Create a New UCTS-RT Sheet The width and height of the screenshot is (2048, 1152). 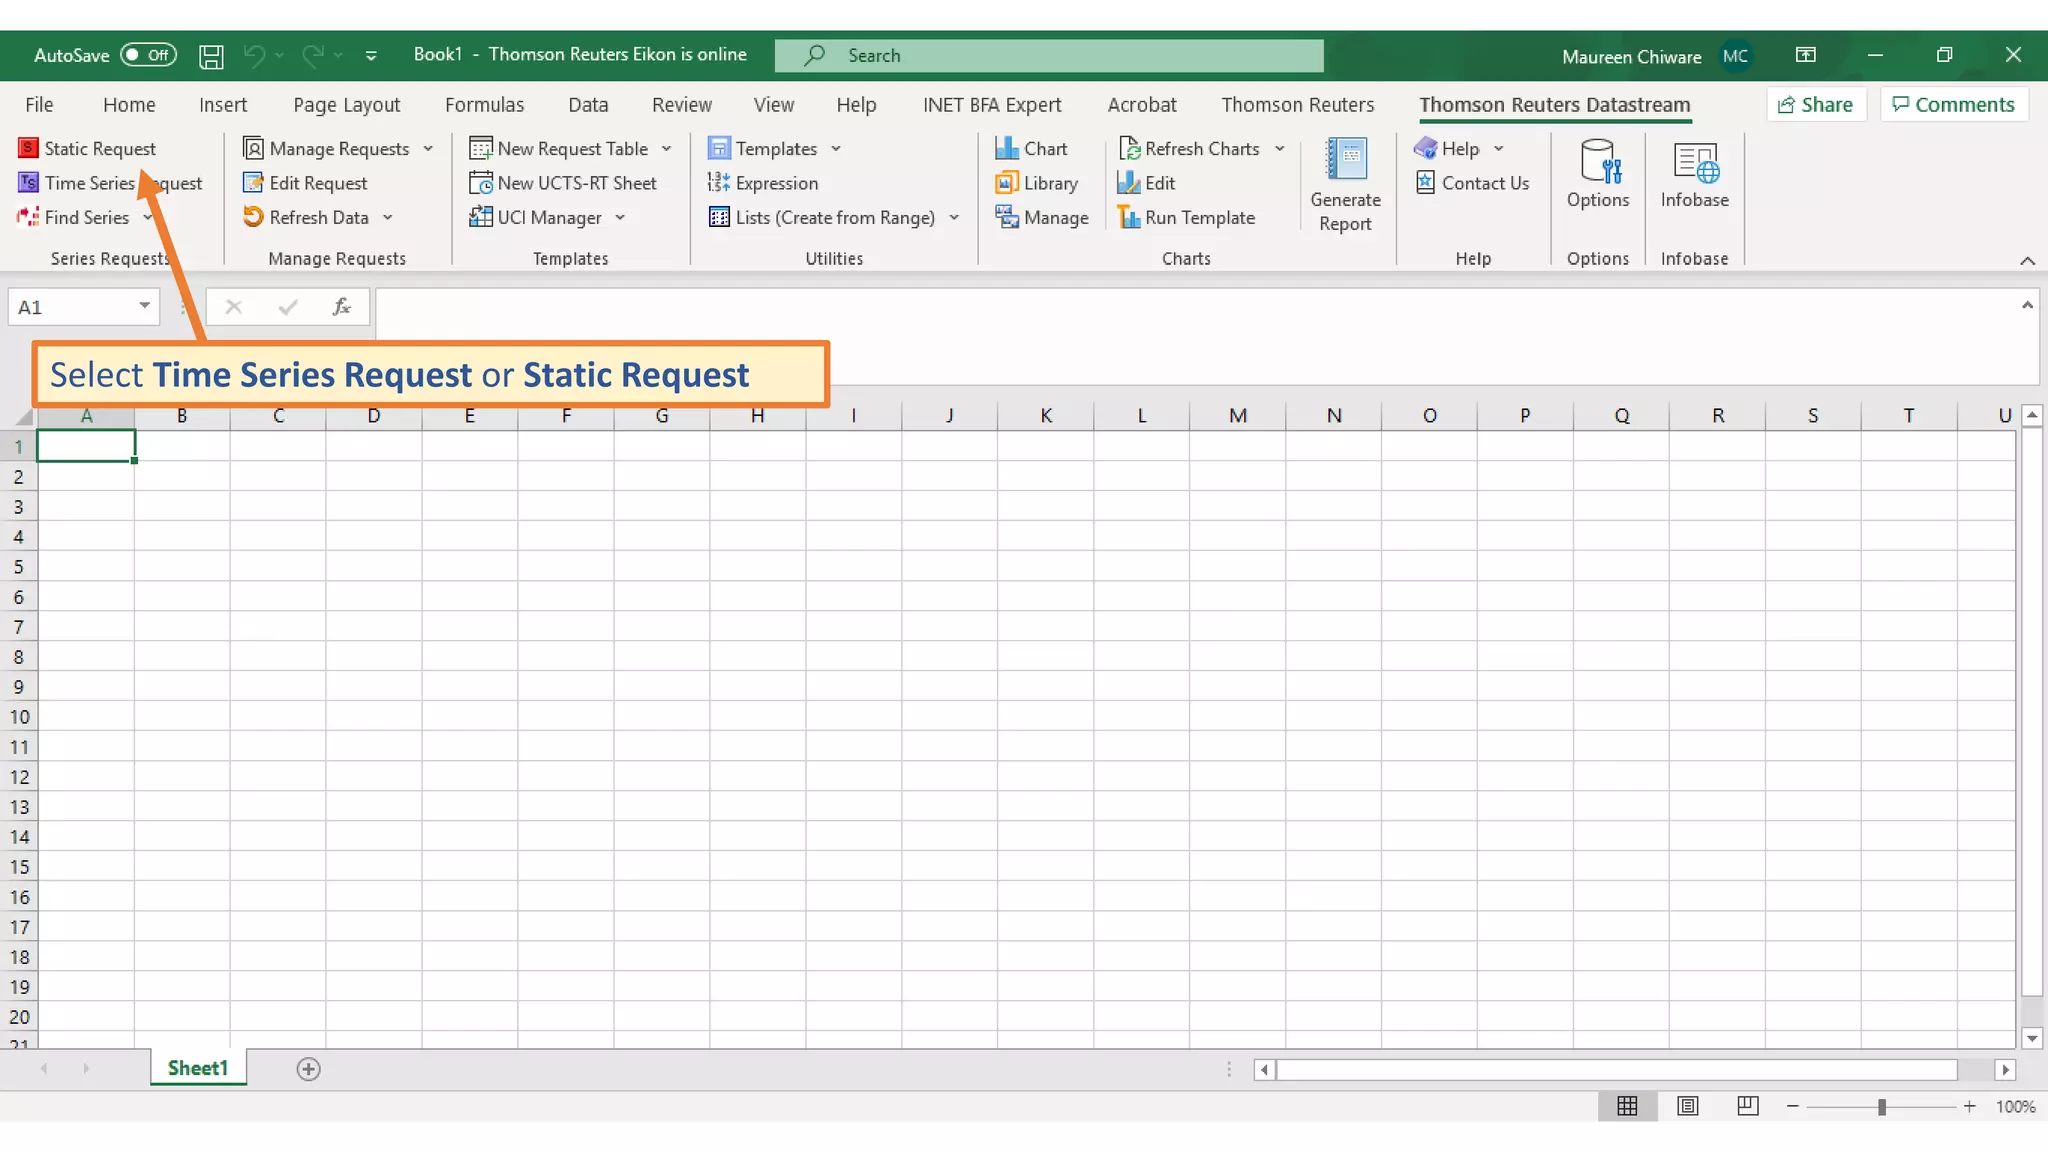click(x=563, y=183)
